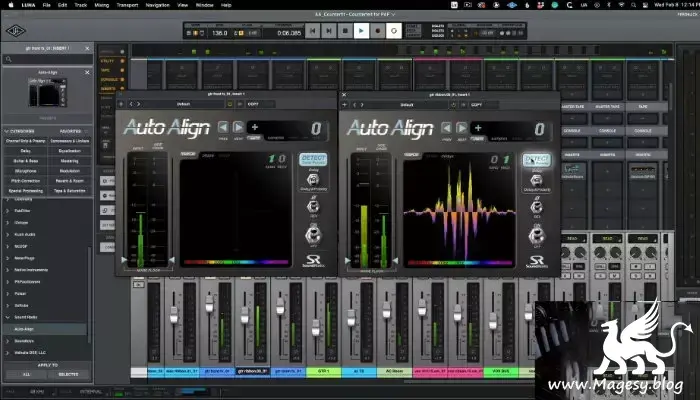Click the Spotlight search icon in menu bar
The height and width of the screenshot is (400, 700).
tap(633, 5)
